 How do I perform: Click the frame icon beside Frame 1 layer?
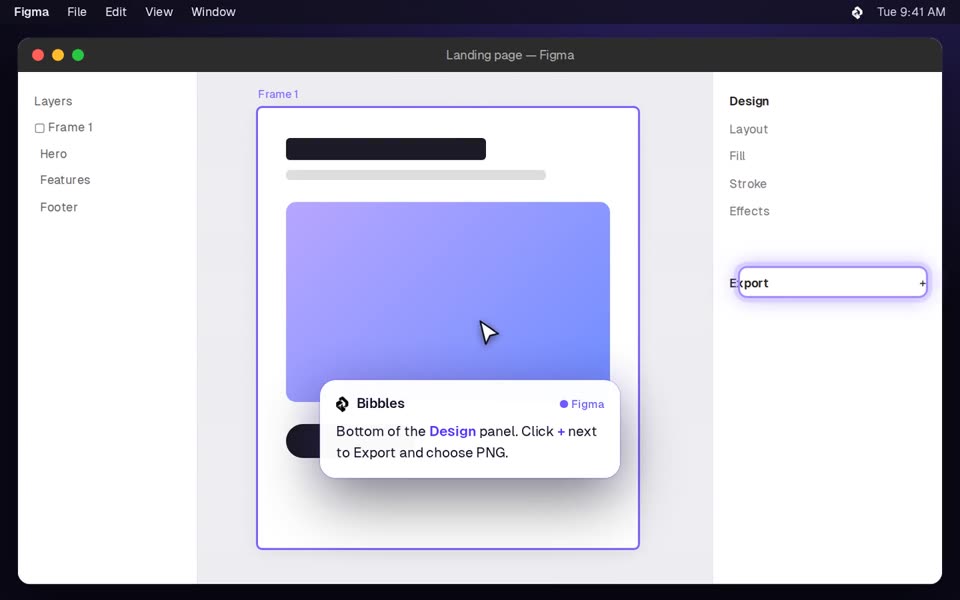coord(40,128)
